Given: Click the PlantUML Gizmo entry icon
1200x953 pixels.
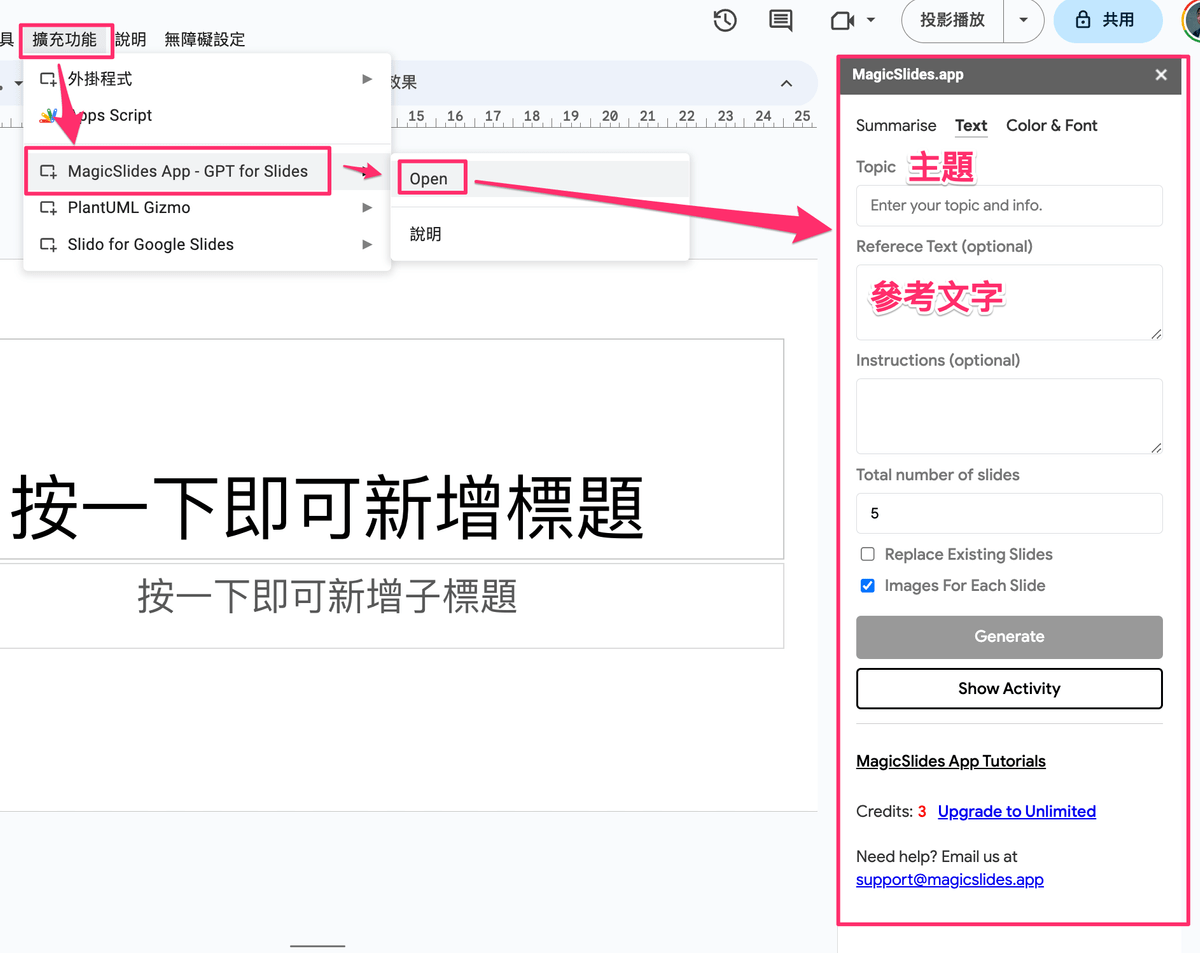Looking at the screenshot, I should (48, 208).
